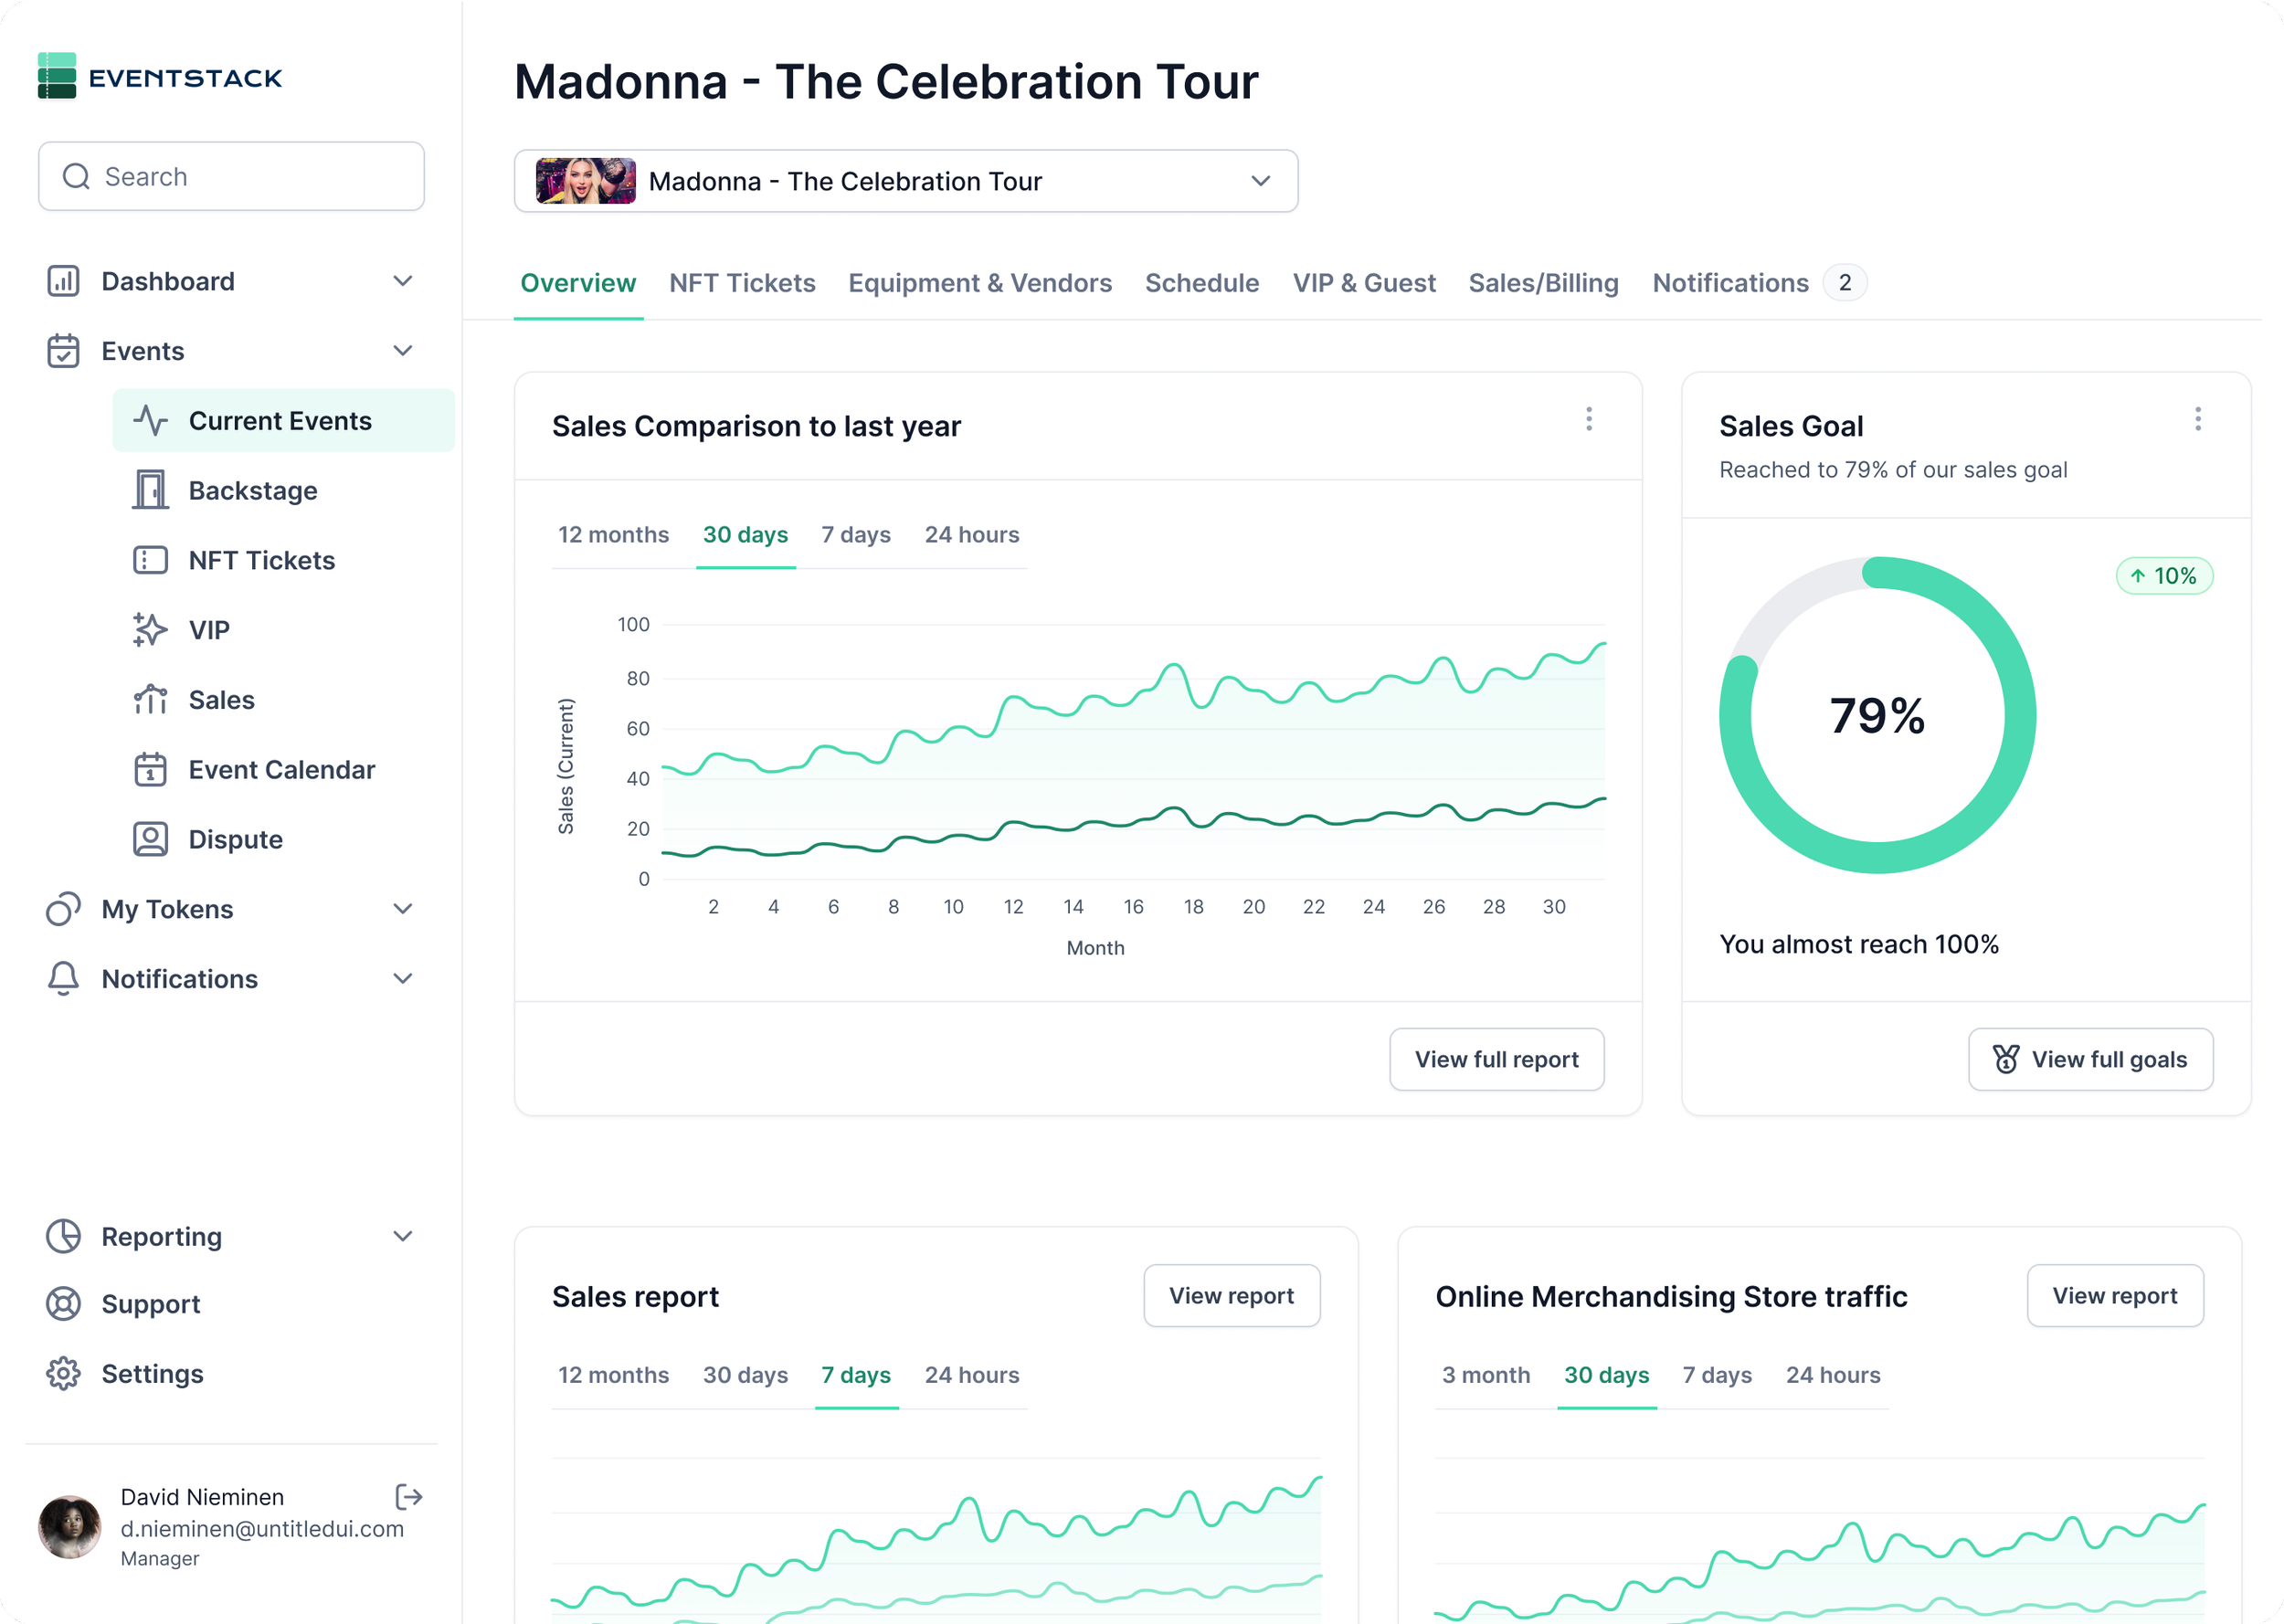
Task: Open Sales Comparison card options menu
Action: click(x=1589, y=419)
